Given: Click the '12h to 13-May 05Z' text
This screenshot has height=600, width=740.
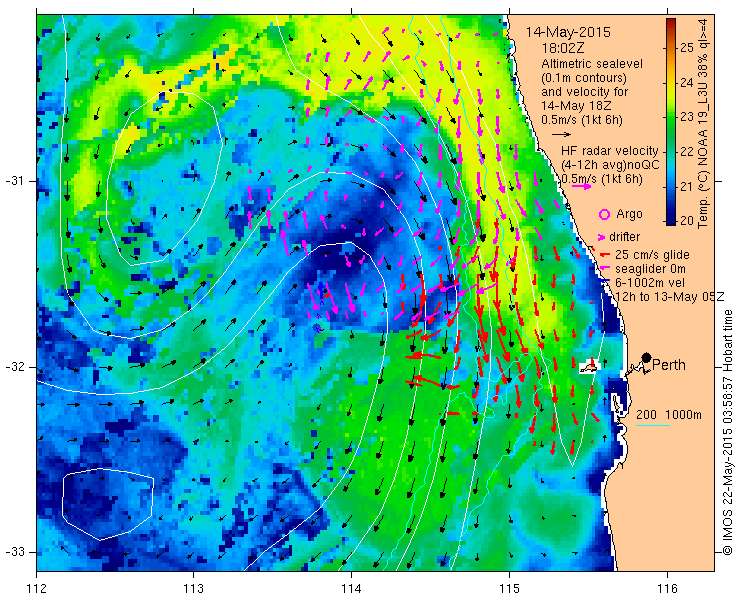Looking at the screenshot, I should (x=669, y=296).
